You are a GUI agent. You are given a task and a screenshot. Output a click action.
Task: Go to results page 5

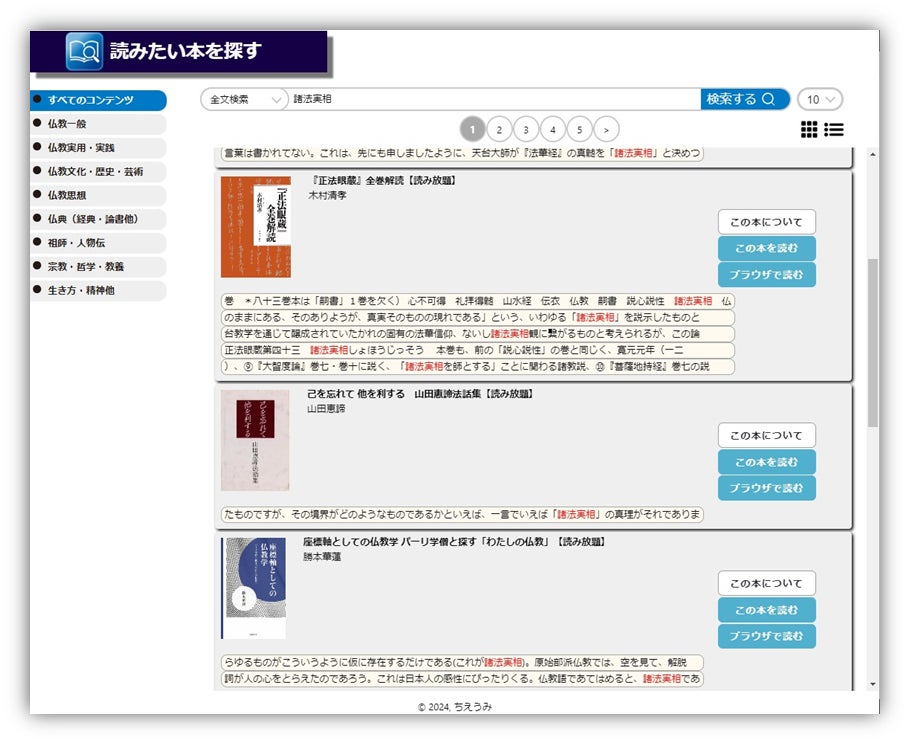(579, 129)
